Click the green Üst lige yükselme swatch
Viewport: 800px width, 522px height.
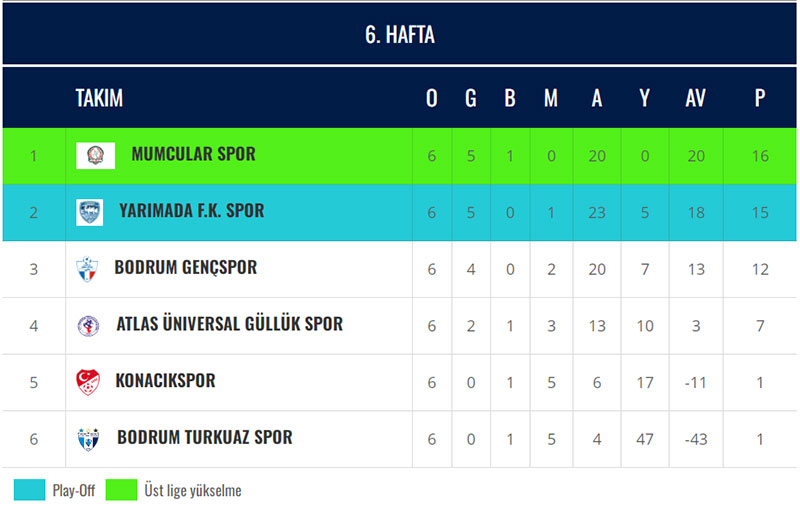(x=121, y=490)
